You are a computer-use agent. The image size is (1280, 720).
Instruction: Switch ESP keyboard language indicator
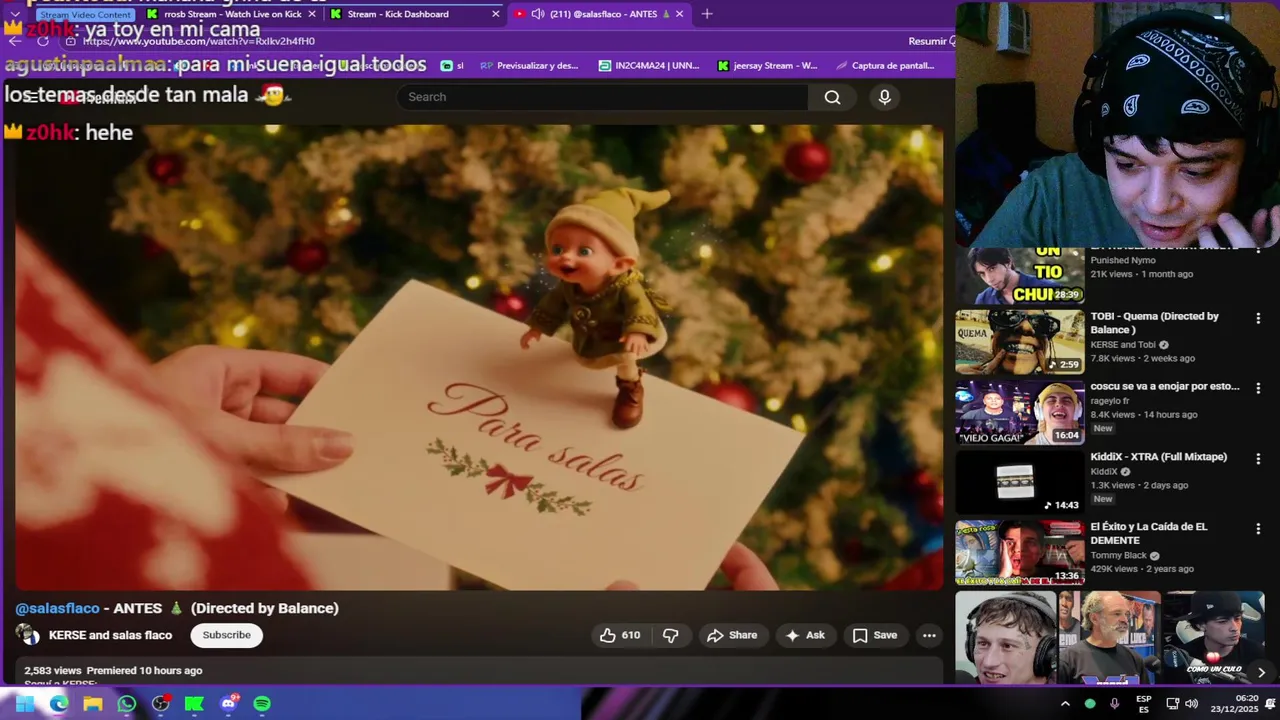pyautogui.click(x=1144, y=704)
